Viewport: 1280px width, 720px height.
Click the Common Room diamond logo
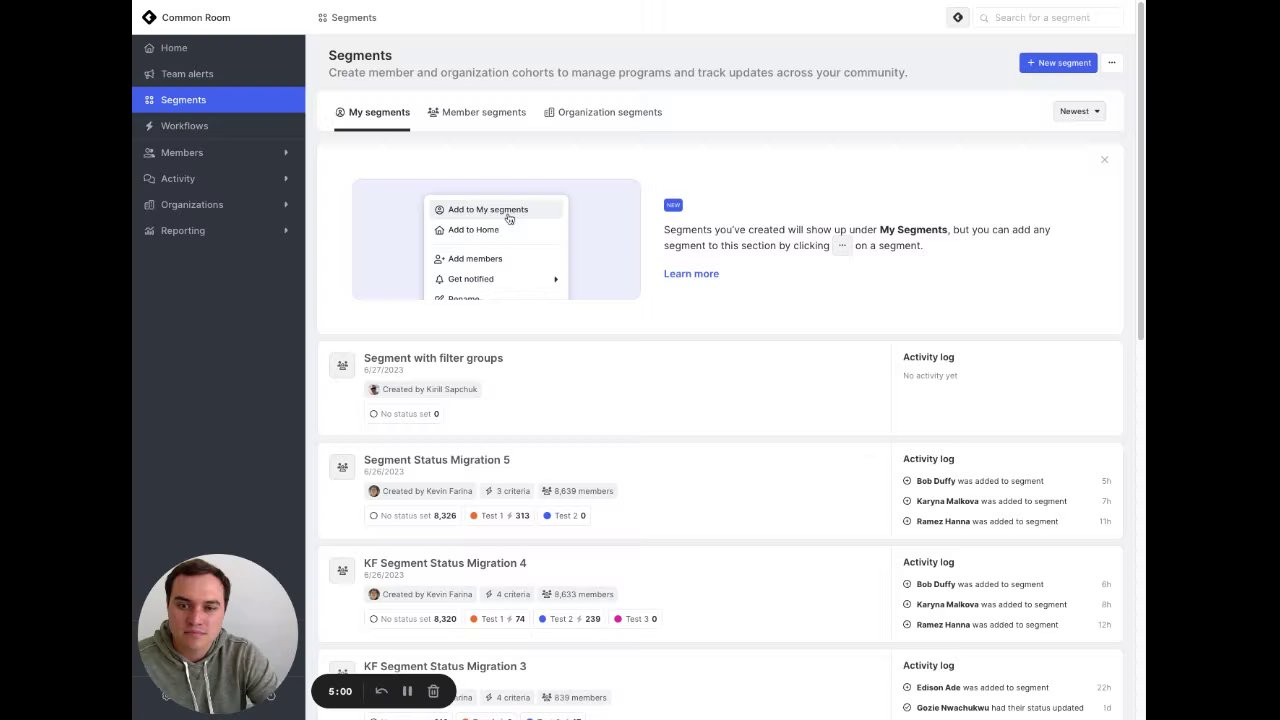click(x=149, y=17)
